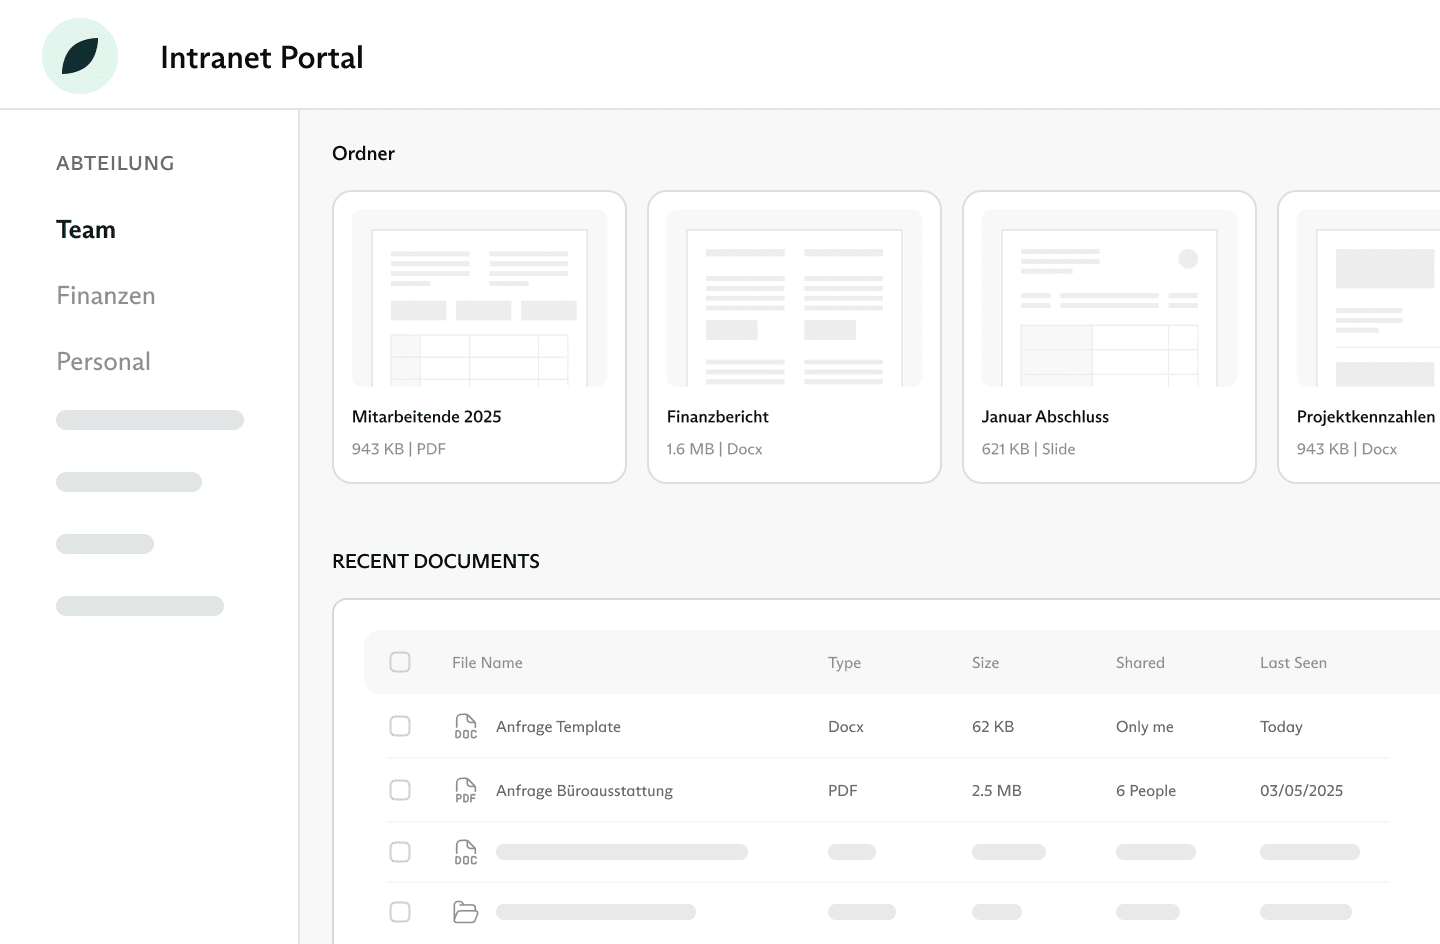This screenshot has width=1440, height=944.
Task: Click the Intranet Portal title
Action: [x=262, y=58]
